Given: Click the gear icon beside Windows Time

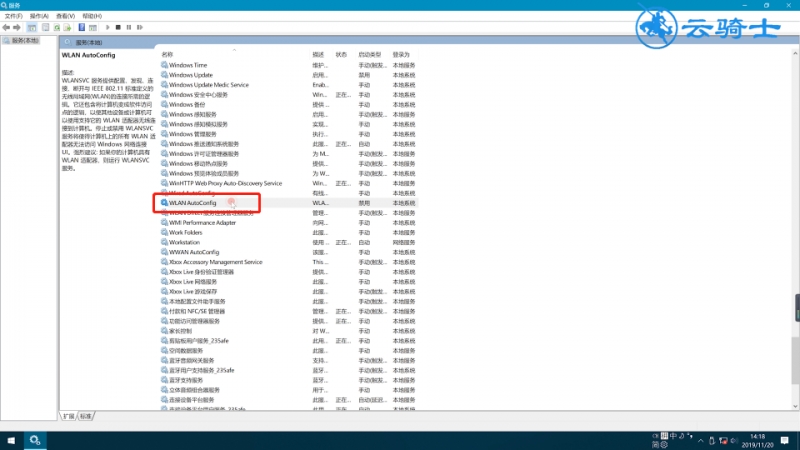Looking at the screenshot, I should pos(164,65).
